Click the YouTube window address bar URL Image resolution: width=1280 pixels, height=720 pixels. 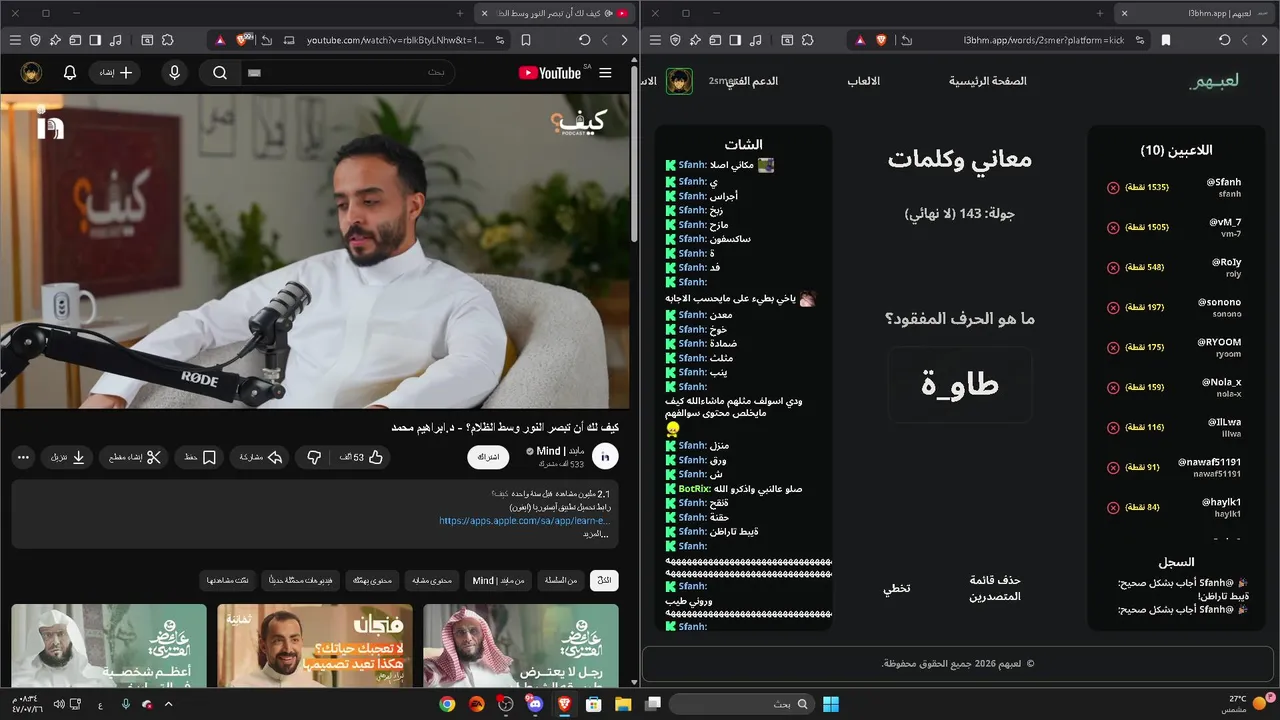pyautogui.click(x=395, y=40)
